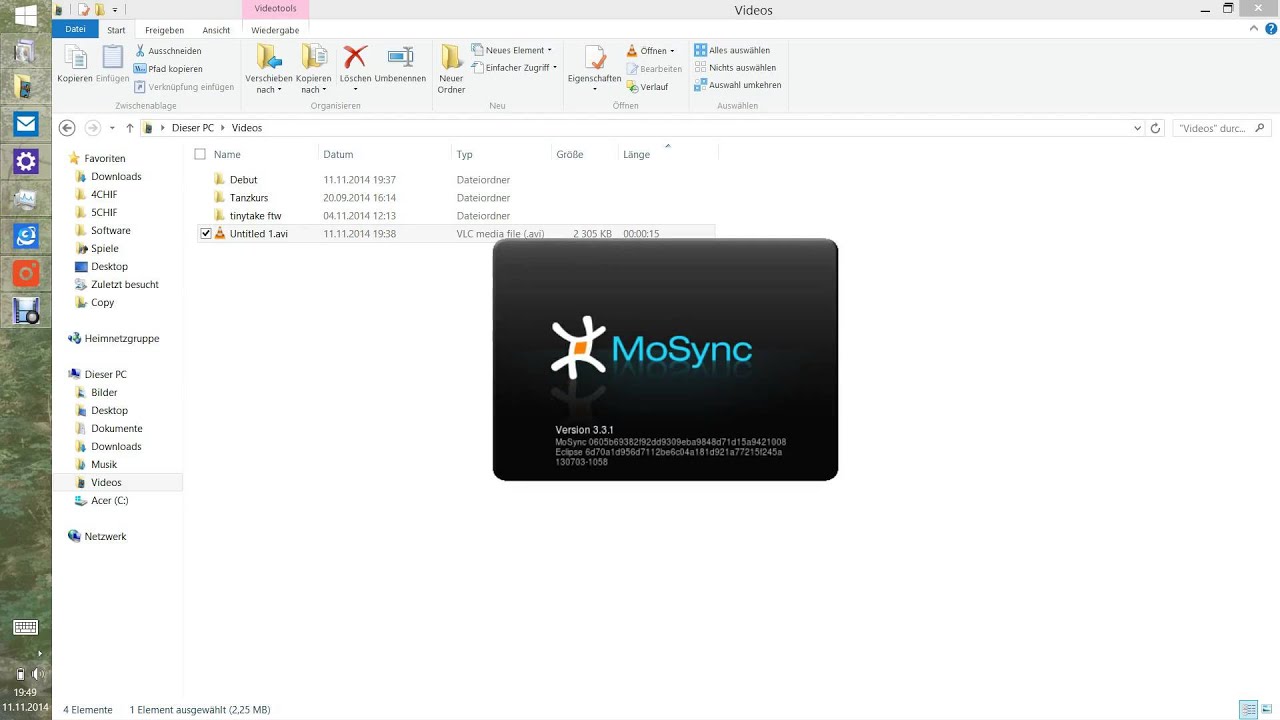Open Dokumente under Dieser PC

(117, 428)
